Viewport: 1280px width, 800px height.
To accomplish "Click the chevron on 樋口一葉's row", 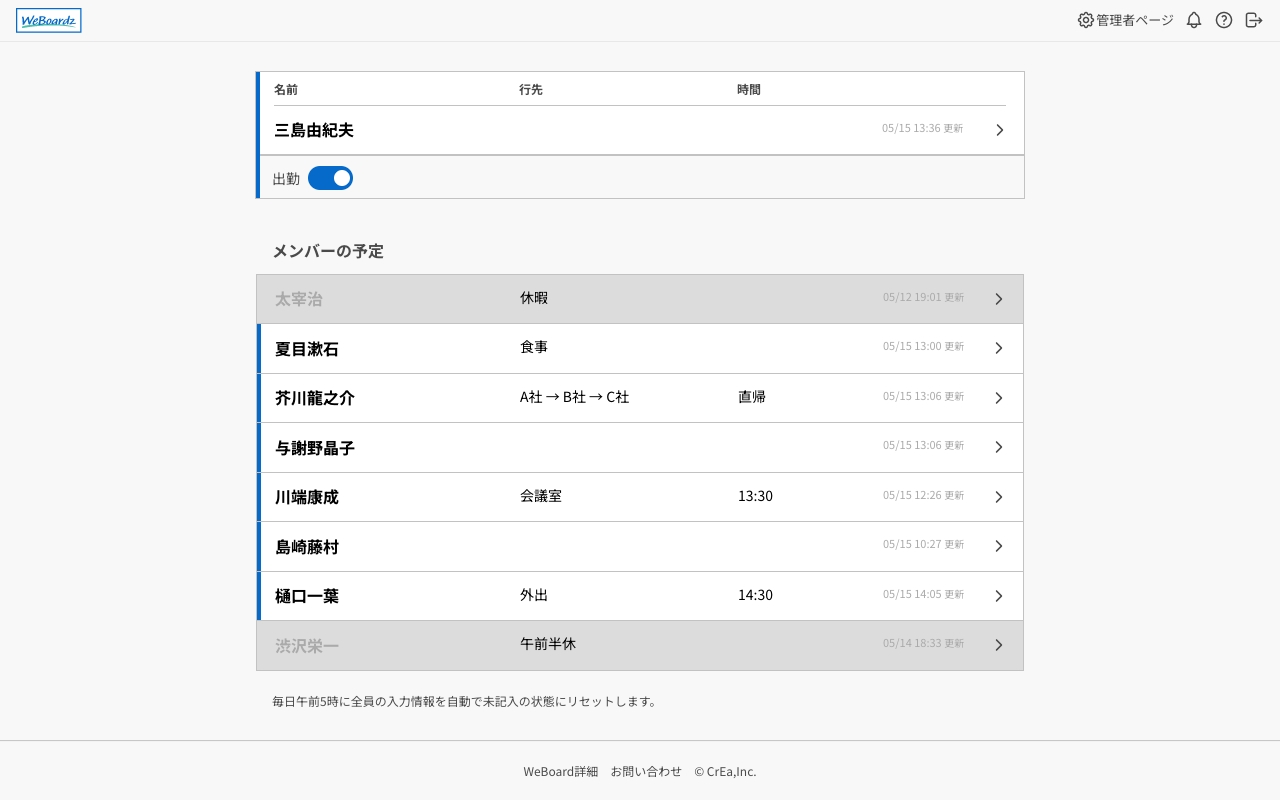I will (x=998, y=596).
